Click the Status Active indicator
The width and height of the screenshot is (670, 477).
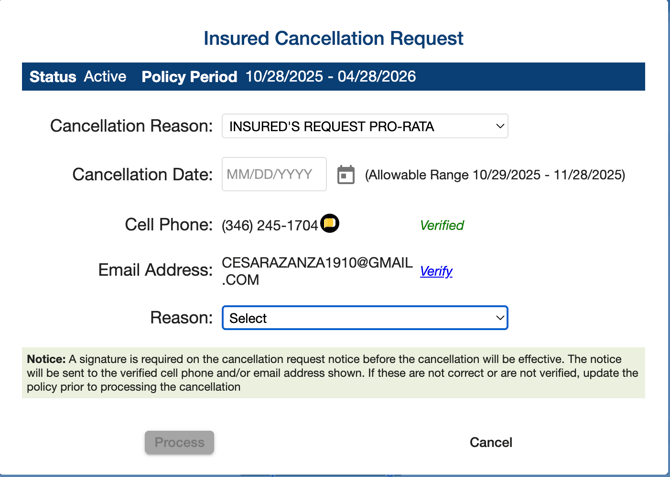tap(78, 77)
